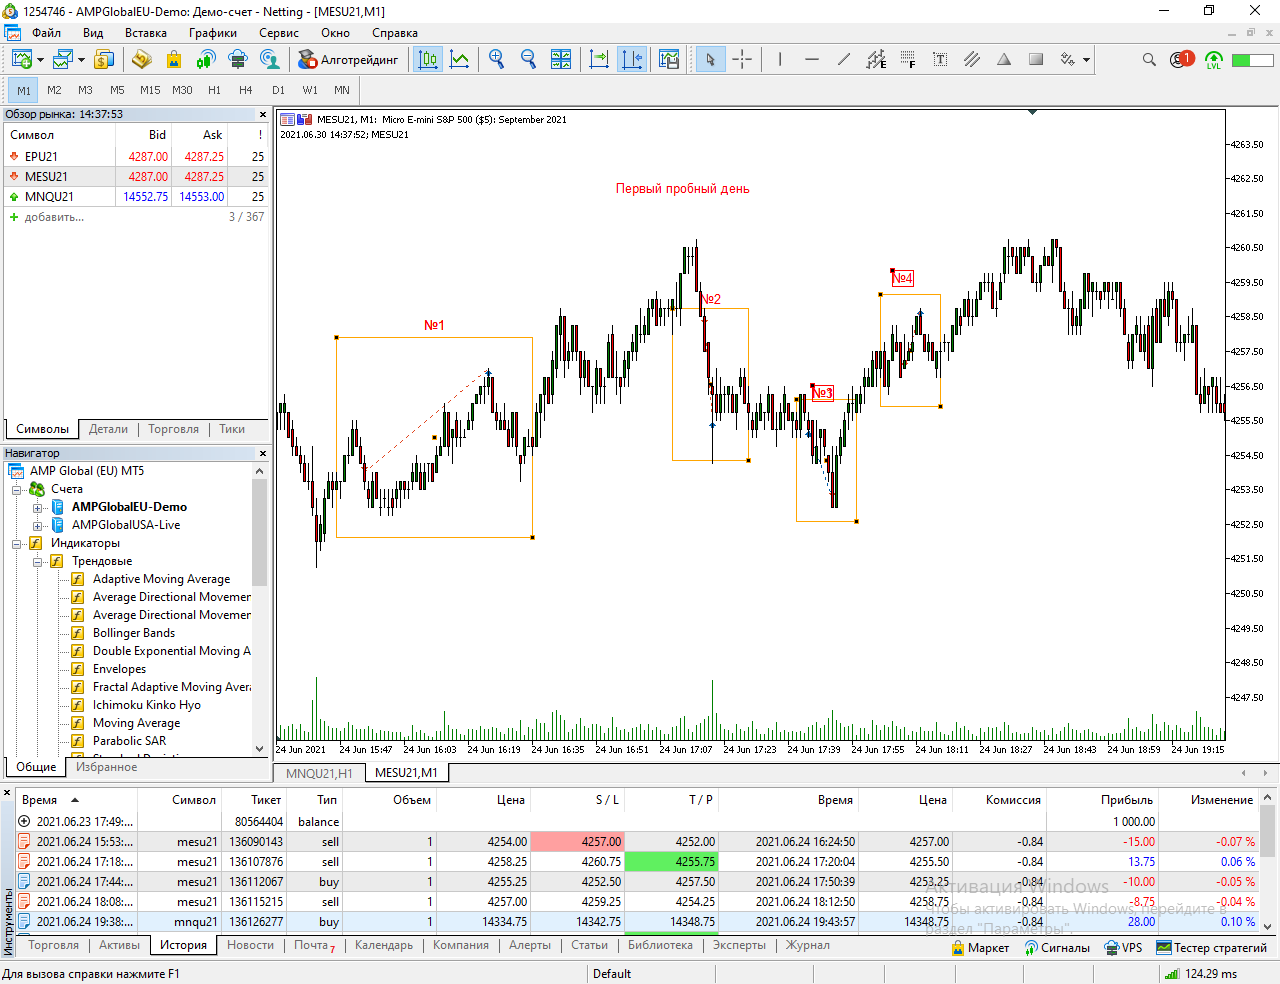Open Сигналы in the toolbox bar
This screenshot has width=1280, height=984.
[x=1057, y=948]
